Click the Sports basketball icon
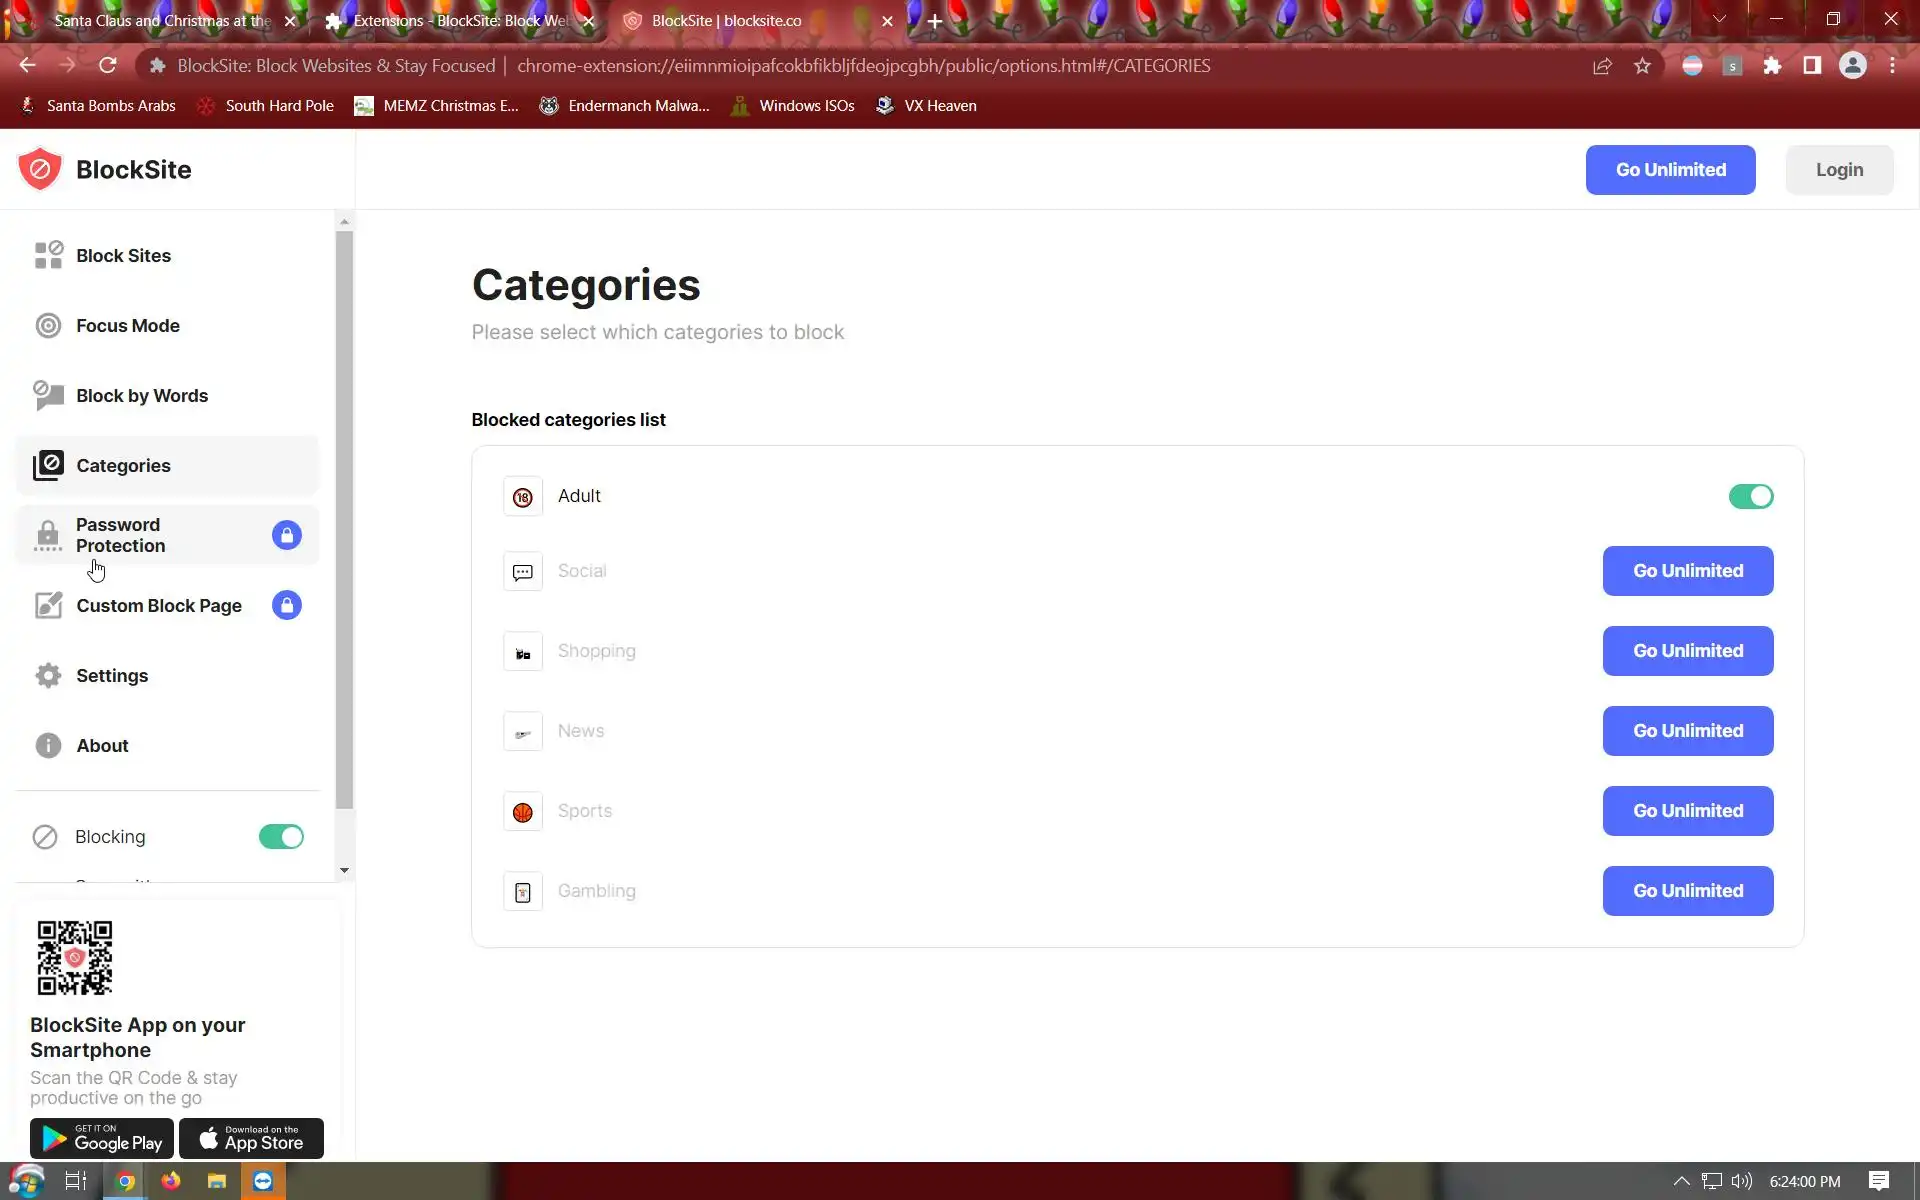 click(x=522, y=812)
